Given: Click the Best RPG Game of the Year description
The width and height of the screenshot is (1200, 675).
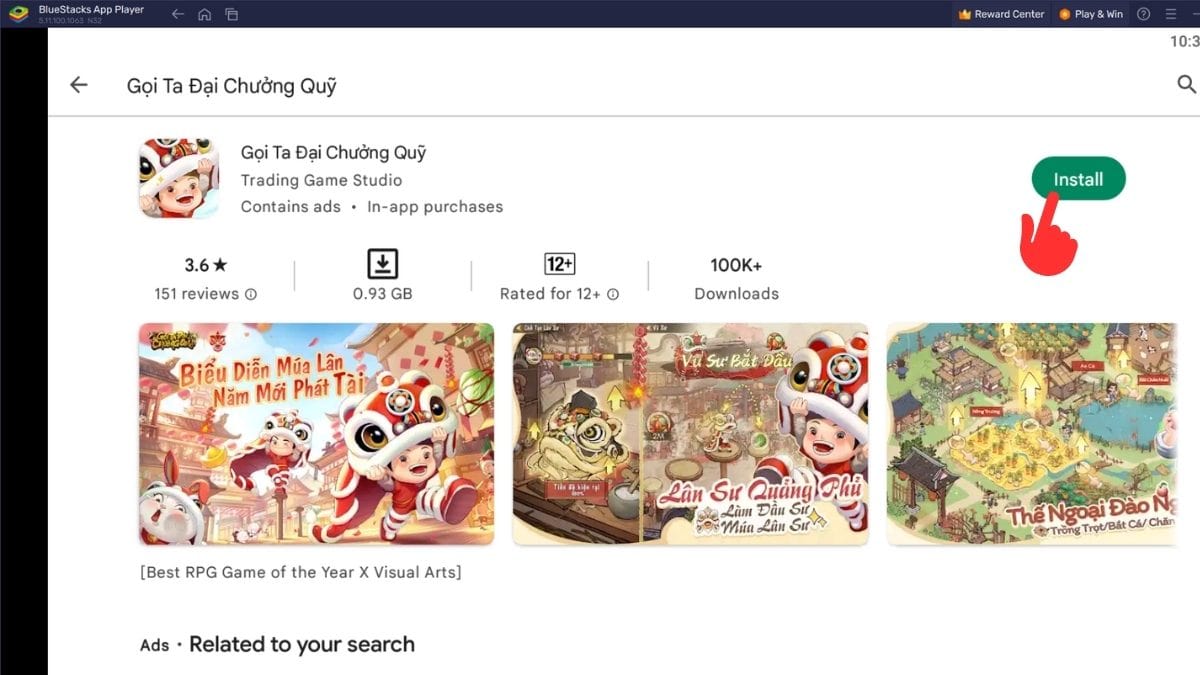Looking at the screenshot, I should [x=301, y=573].
